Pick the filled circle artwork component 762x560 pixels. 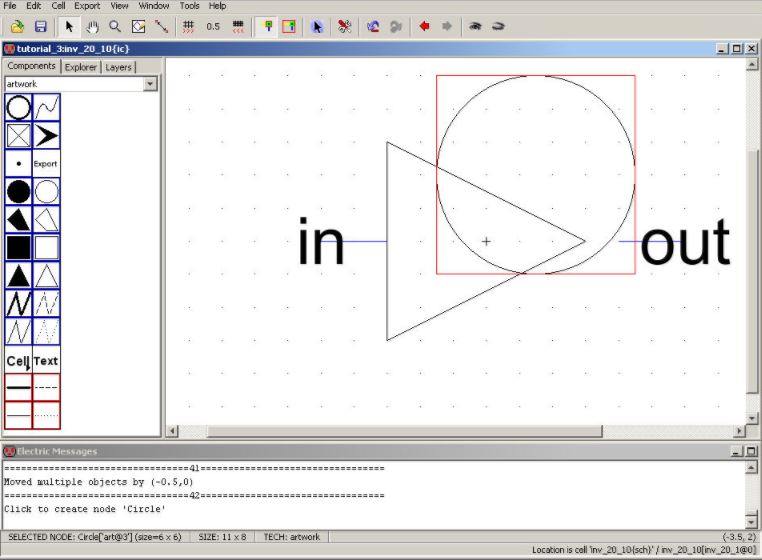pos(18,191)
